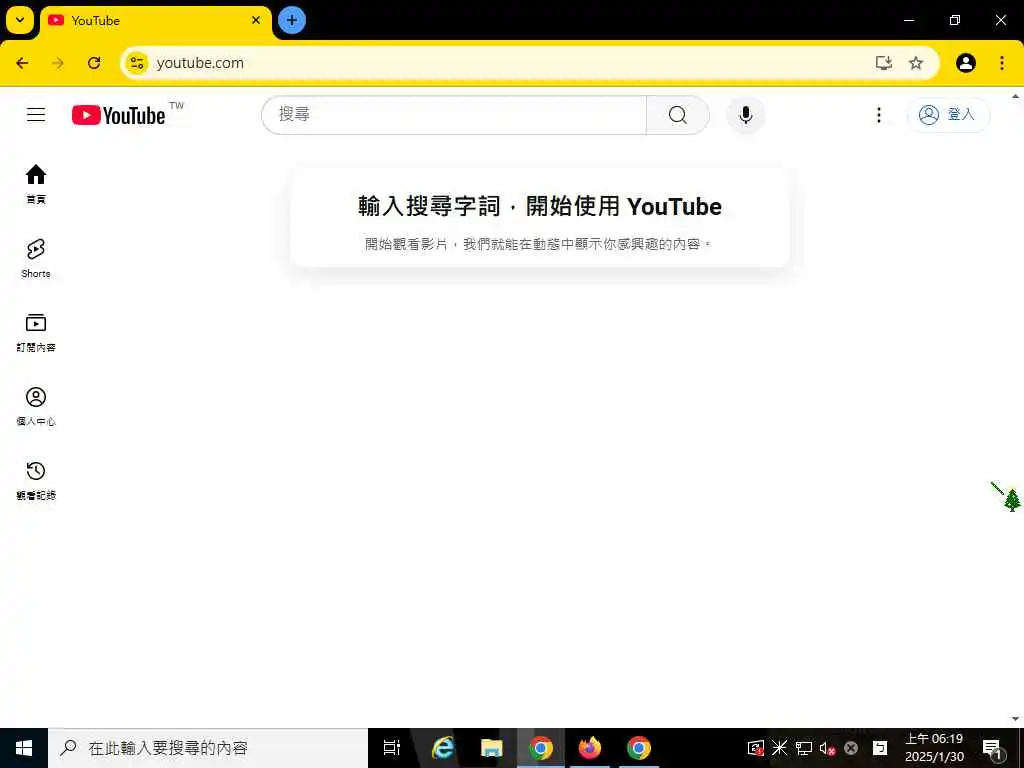Viewport: 1024px width, 768px height.
Task: Open YouTube settings three-dot menu
Action: point(878,115)
